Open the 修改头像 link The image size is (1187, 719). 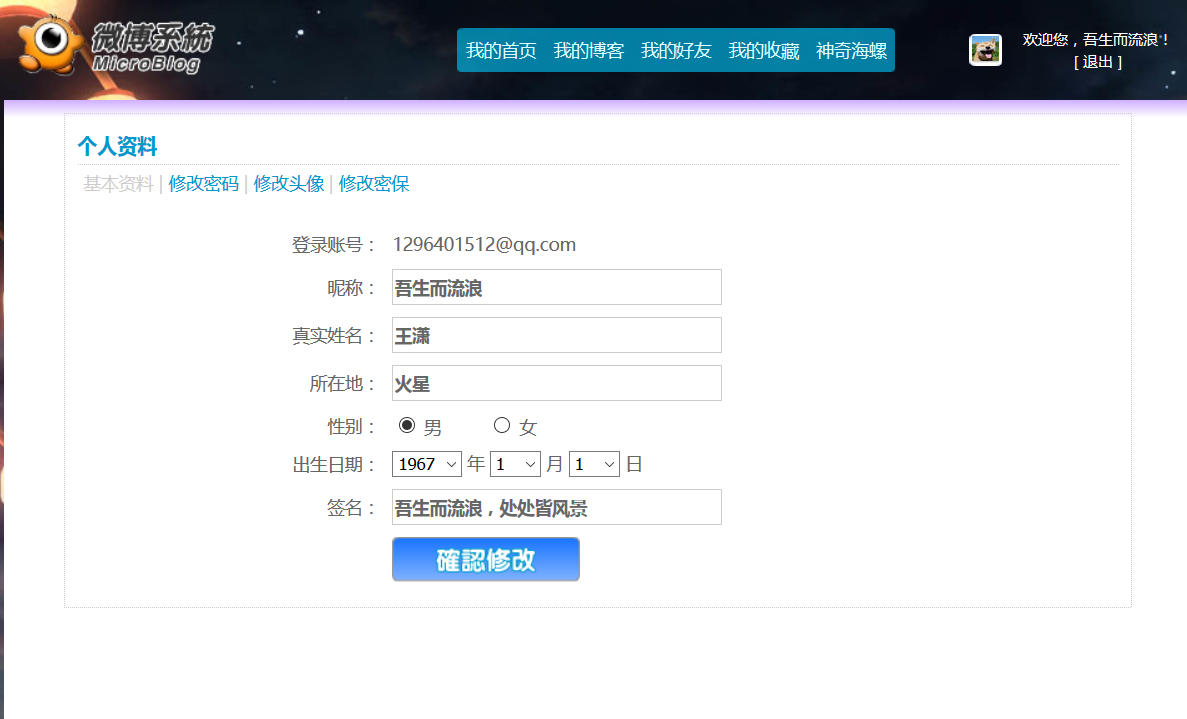tap(288, 184)
